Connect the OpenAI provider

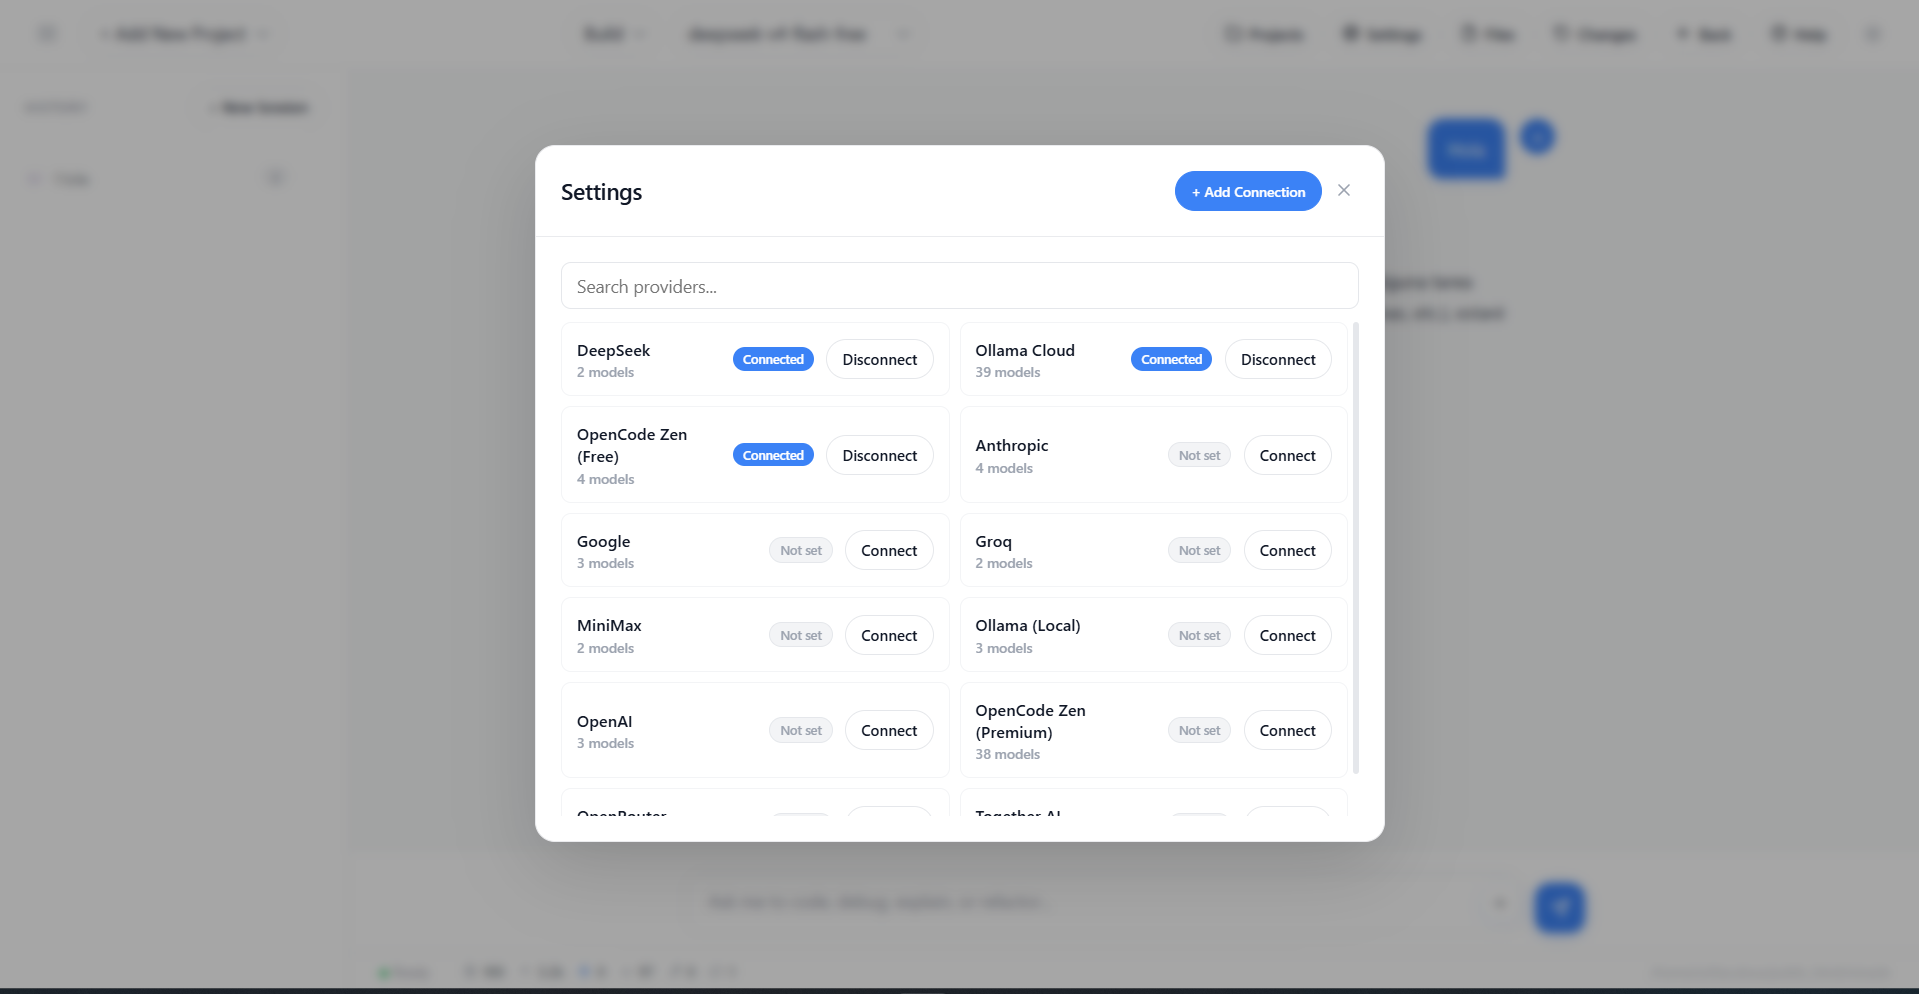[x=889, y=730]
